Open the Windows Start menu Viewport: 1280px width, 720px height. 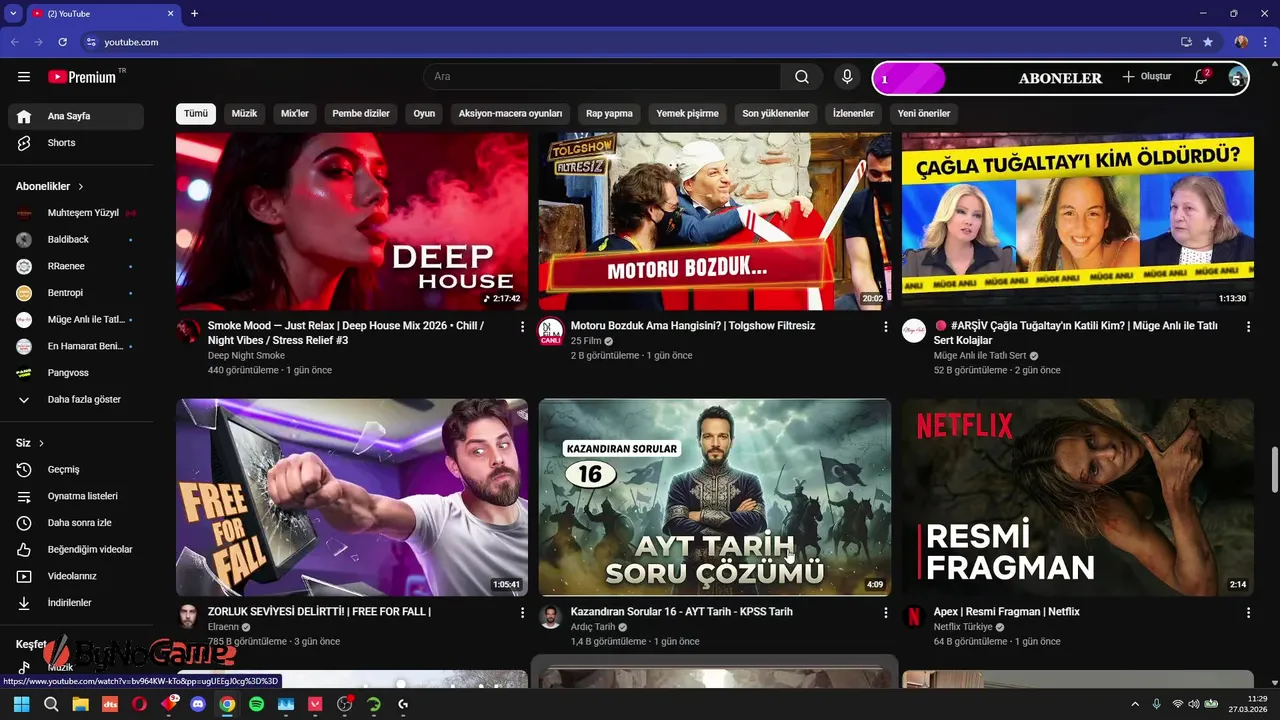(x=21, y=704)
